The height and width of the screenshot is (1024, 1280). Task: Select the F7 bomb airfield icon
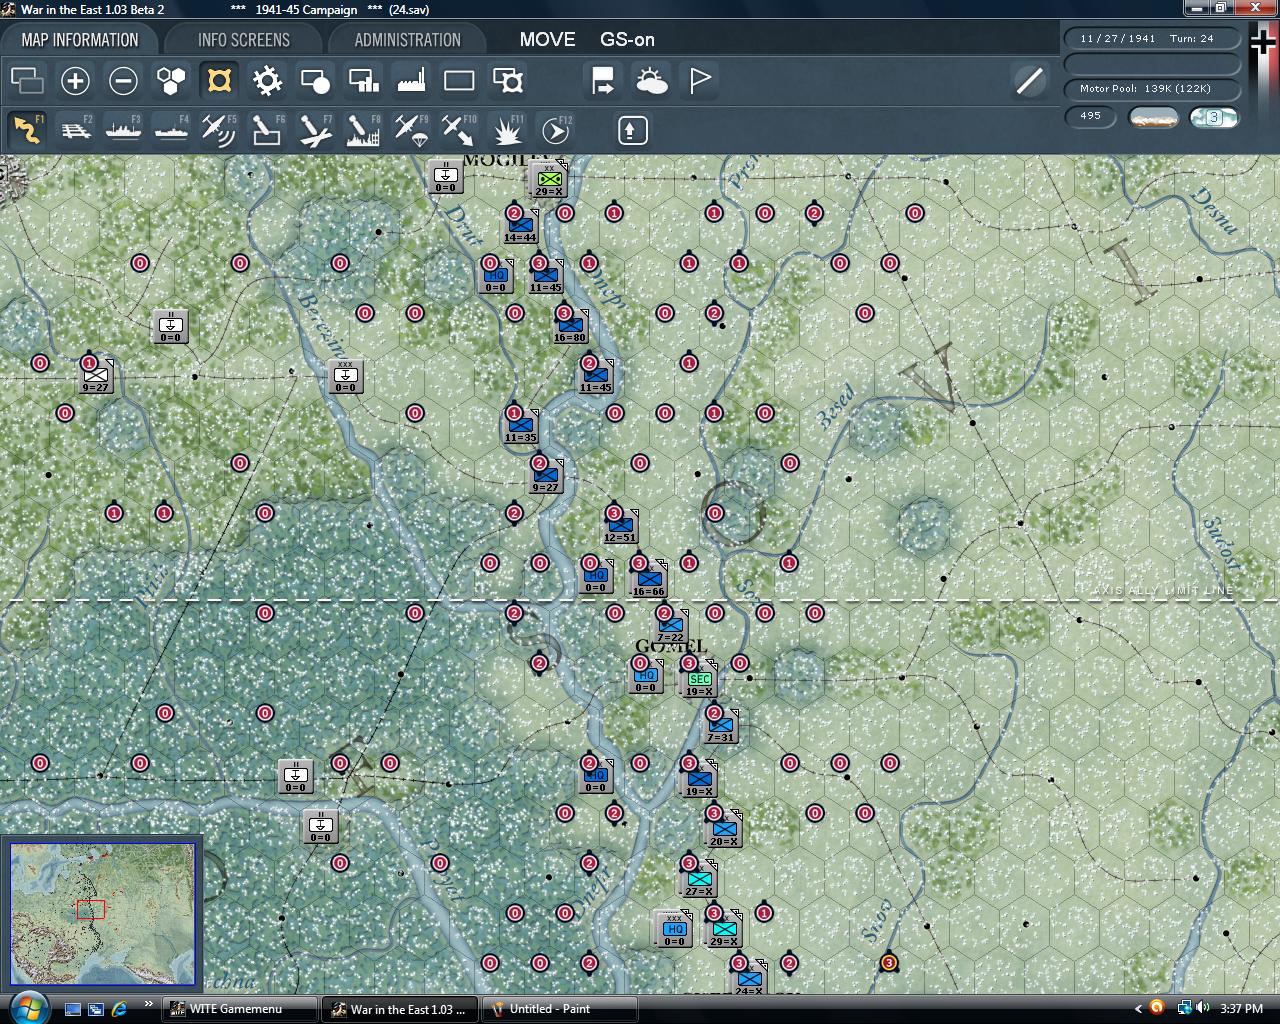pos(315,130)
